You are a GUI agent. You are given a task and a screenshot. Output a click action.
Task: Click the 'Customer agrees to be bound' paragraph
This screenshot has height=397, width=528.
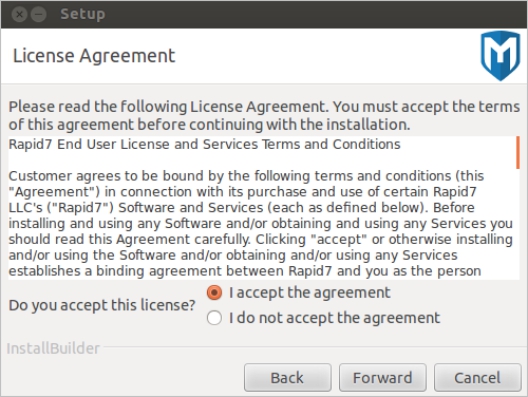pos(261,224)
